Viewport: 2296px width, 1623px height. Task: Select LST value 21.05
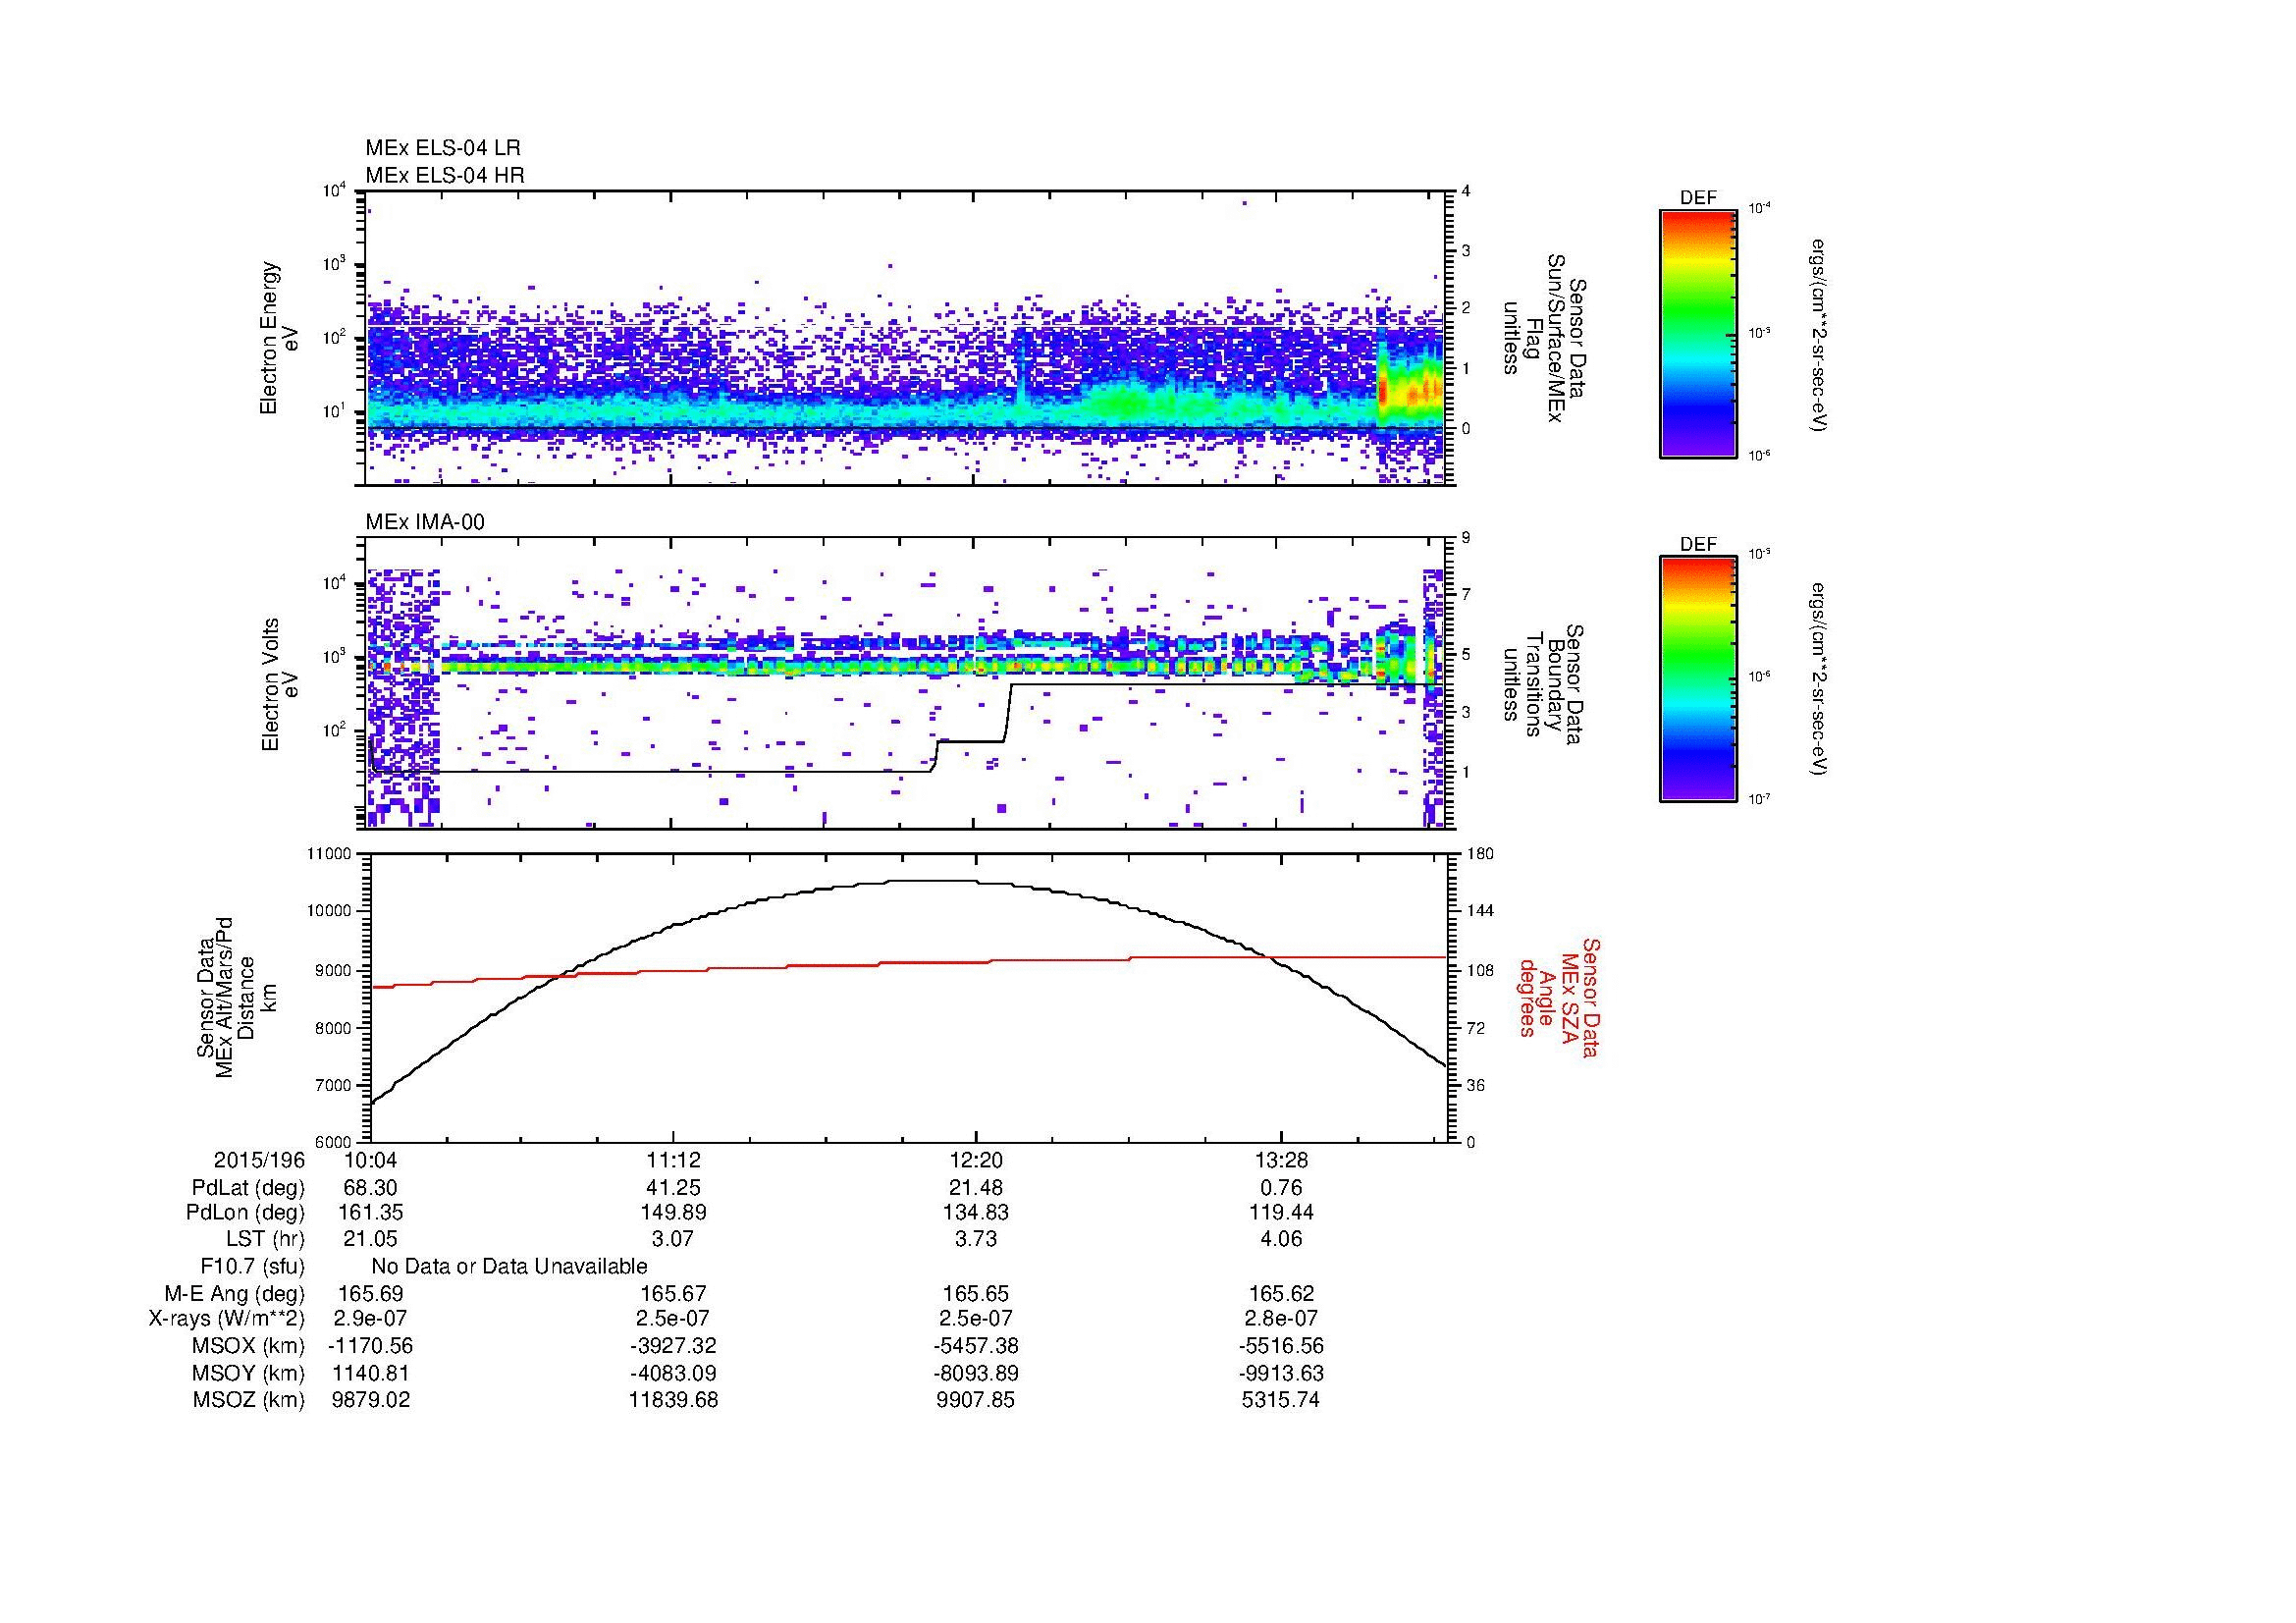click(x=371, y=1240)
